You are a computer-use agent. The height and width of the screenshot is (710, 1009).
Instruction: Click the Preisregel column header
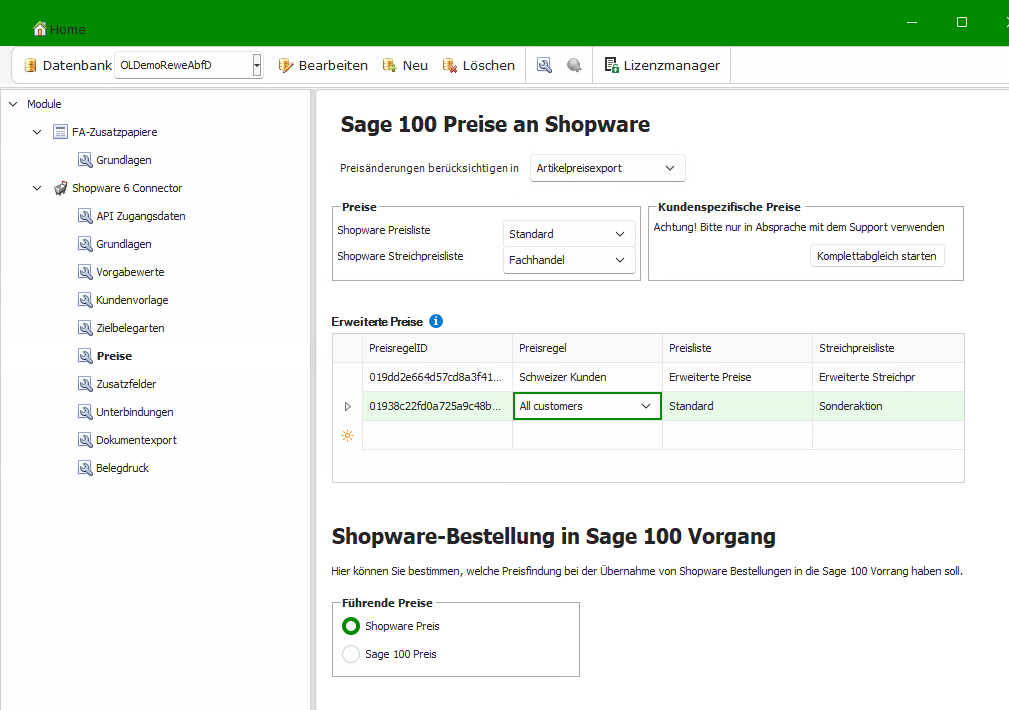587,348
